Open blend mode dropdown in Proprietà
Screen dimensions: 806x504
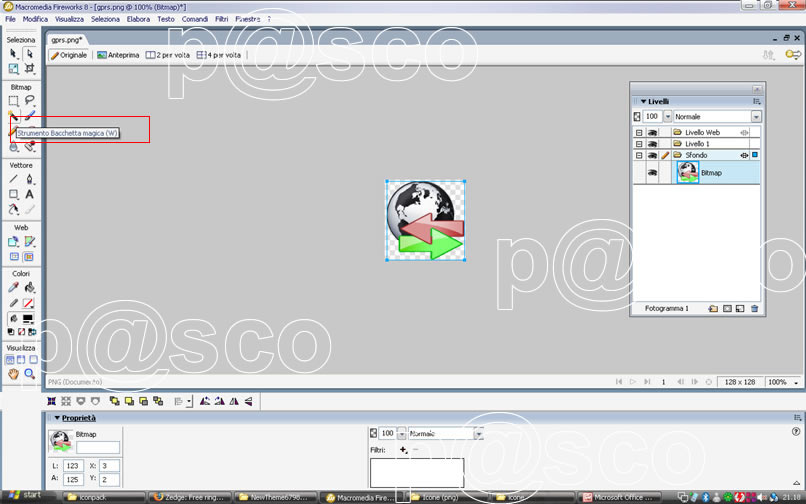478,434
